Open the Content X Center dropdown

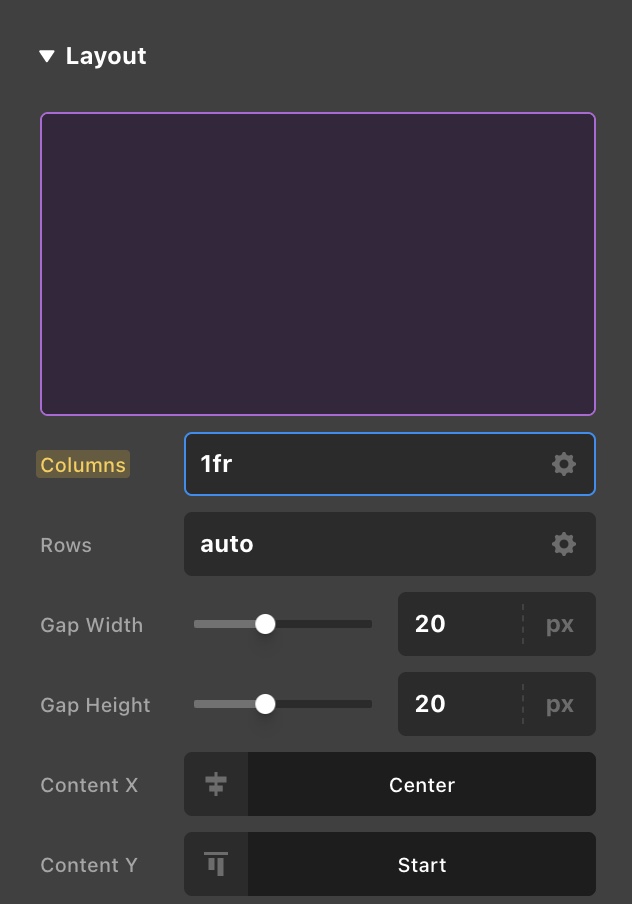pos(422,785)
